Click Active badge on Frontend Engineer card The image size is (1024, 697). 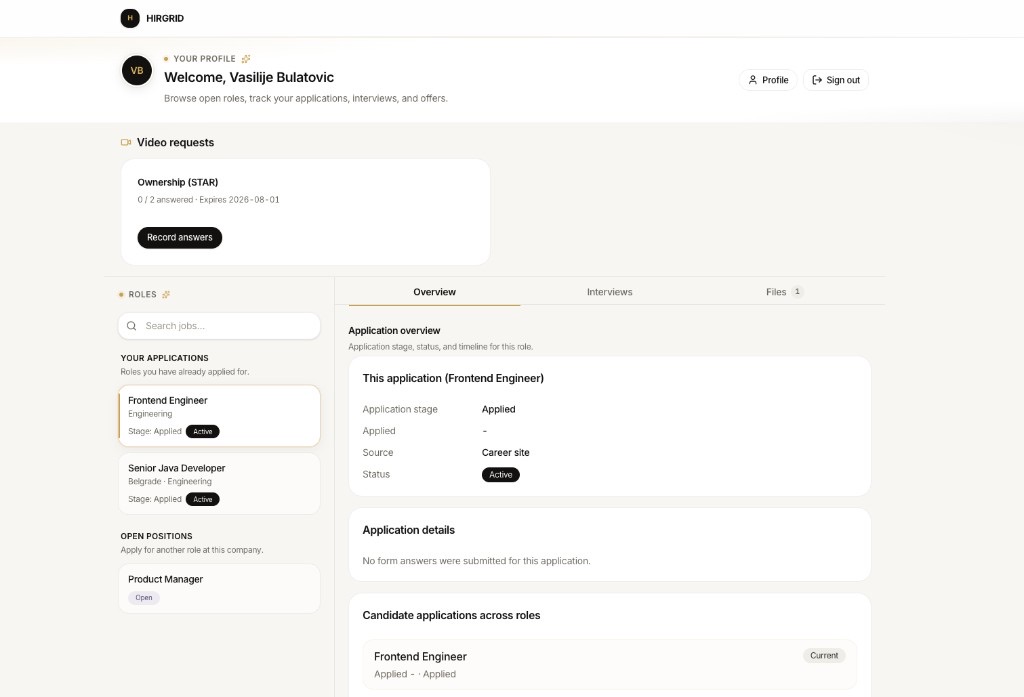point(202,432)
